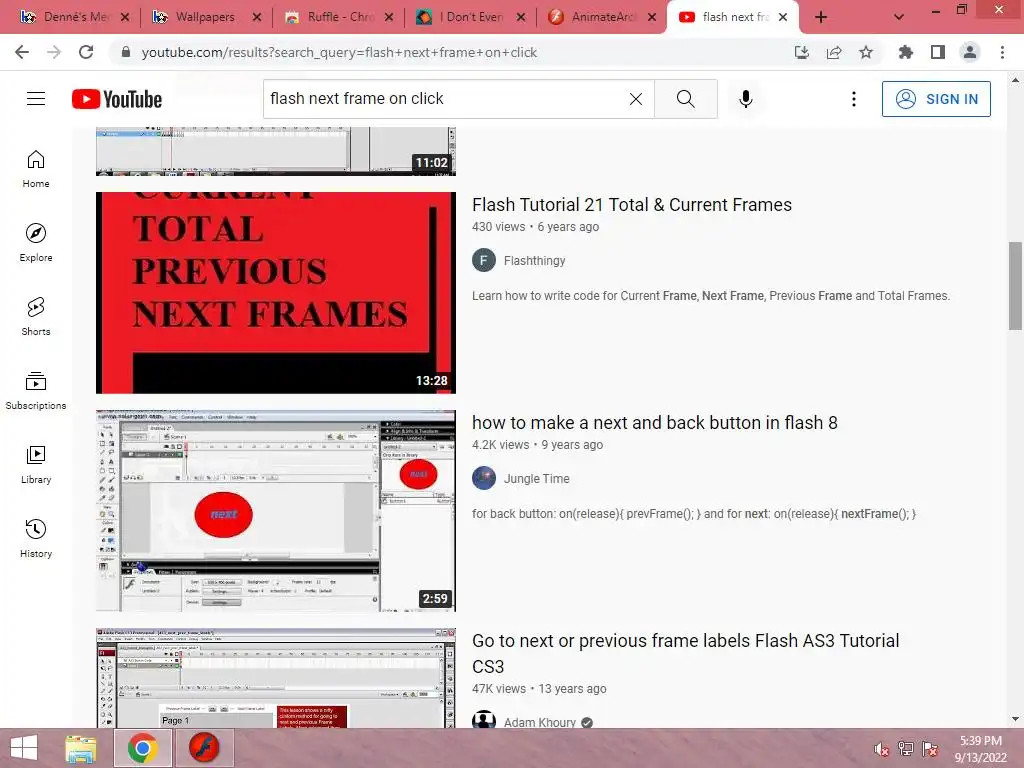Click the install app icon in address bar
The image size is (1024, 768).
[802, 52]
